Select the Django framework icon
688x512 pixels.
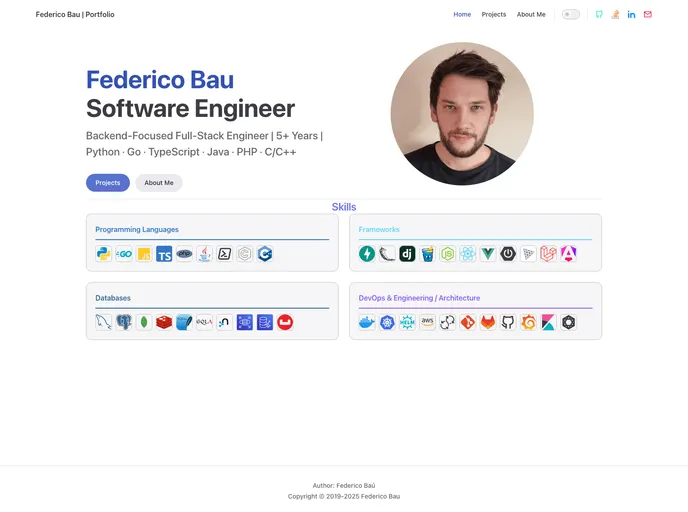407,254
